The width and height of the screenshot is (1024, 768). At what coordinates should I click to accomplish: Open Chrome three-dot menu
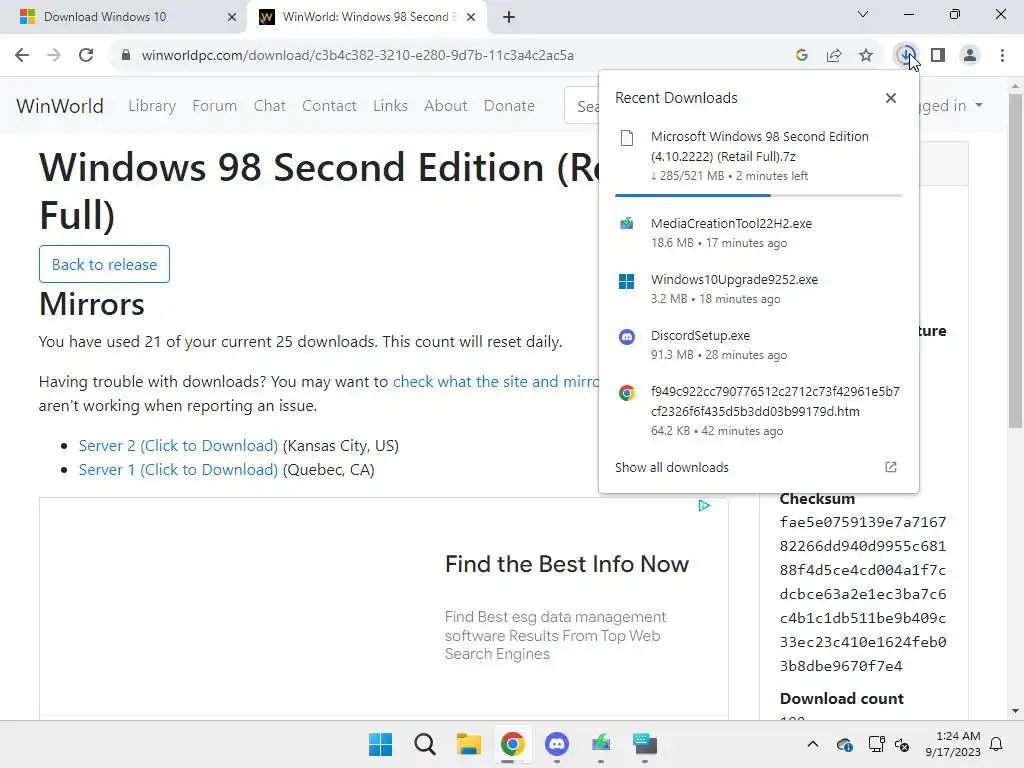pos(1002,55)
